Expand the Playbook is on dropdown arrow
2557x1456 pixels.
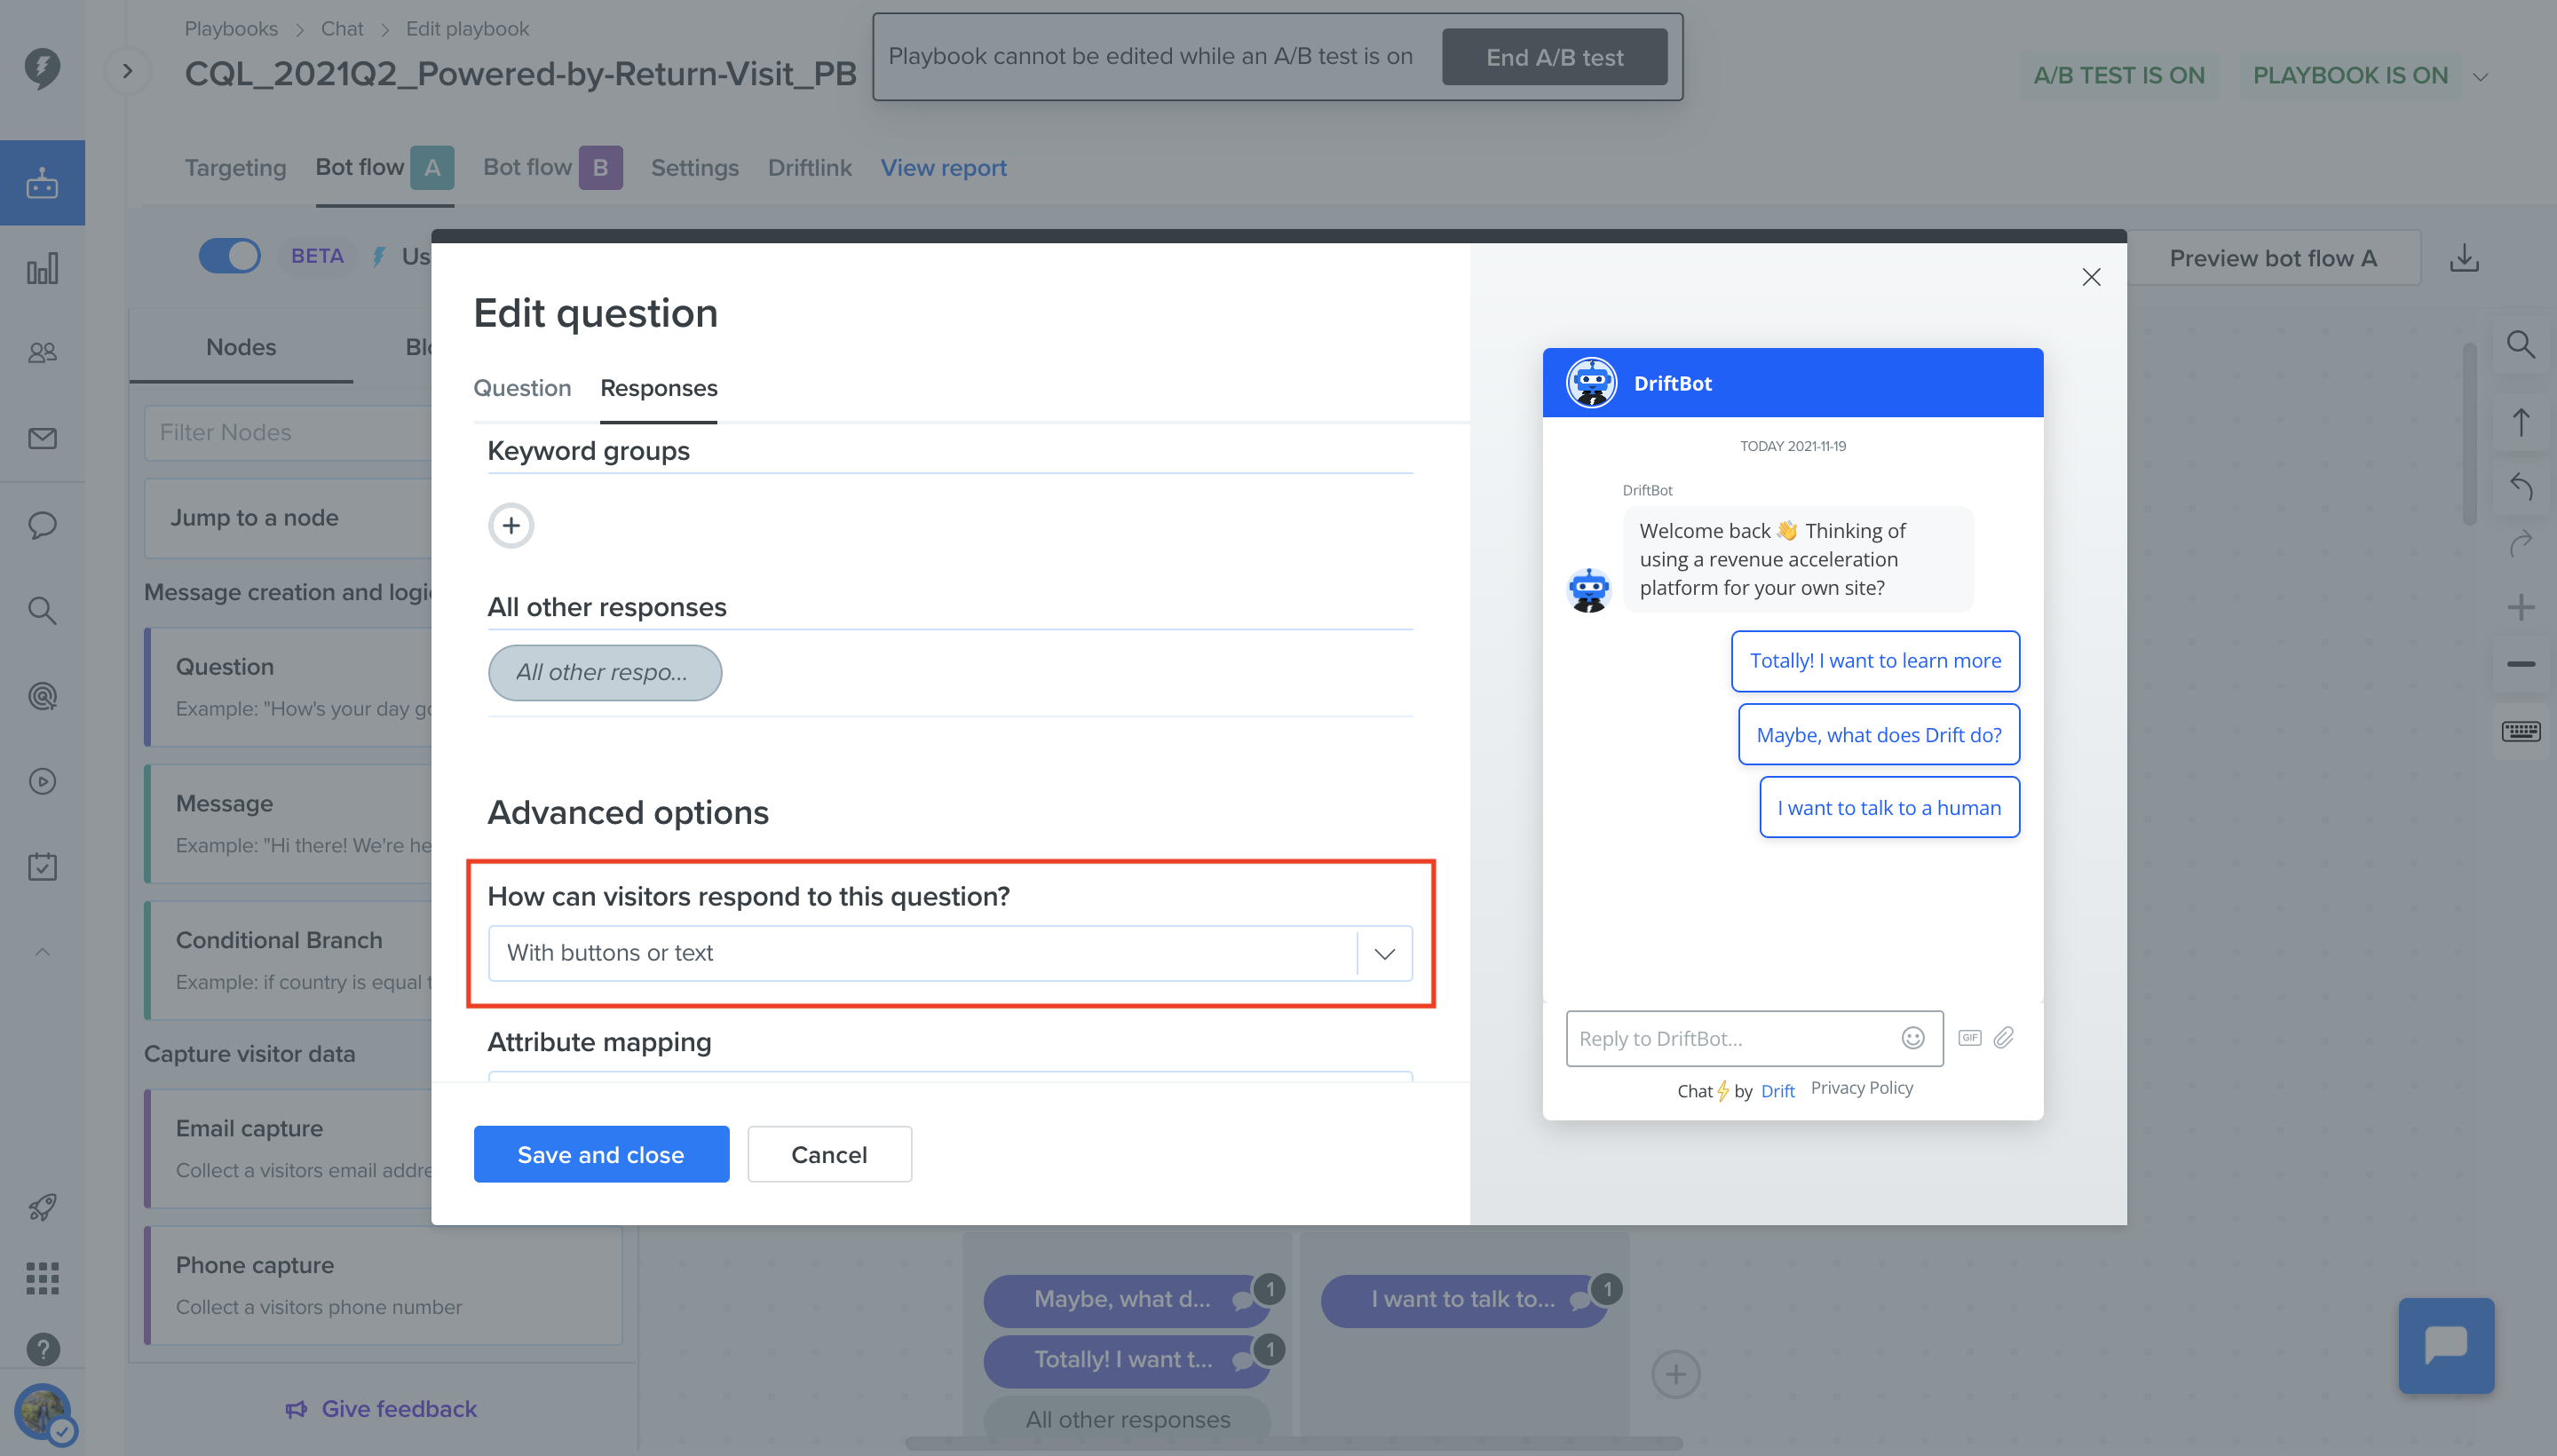(2480, 77)
